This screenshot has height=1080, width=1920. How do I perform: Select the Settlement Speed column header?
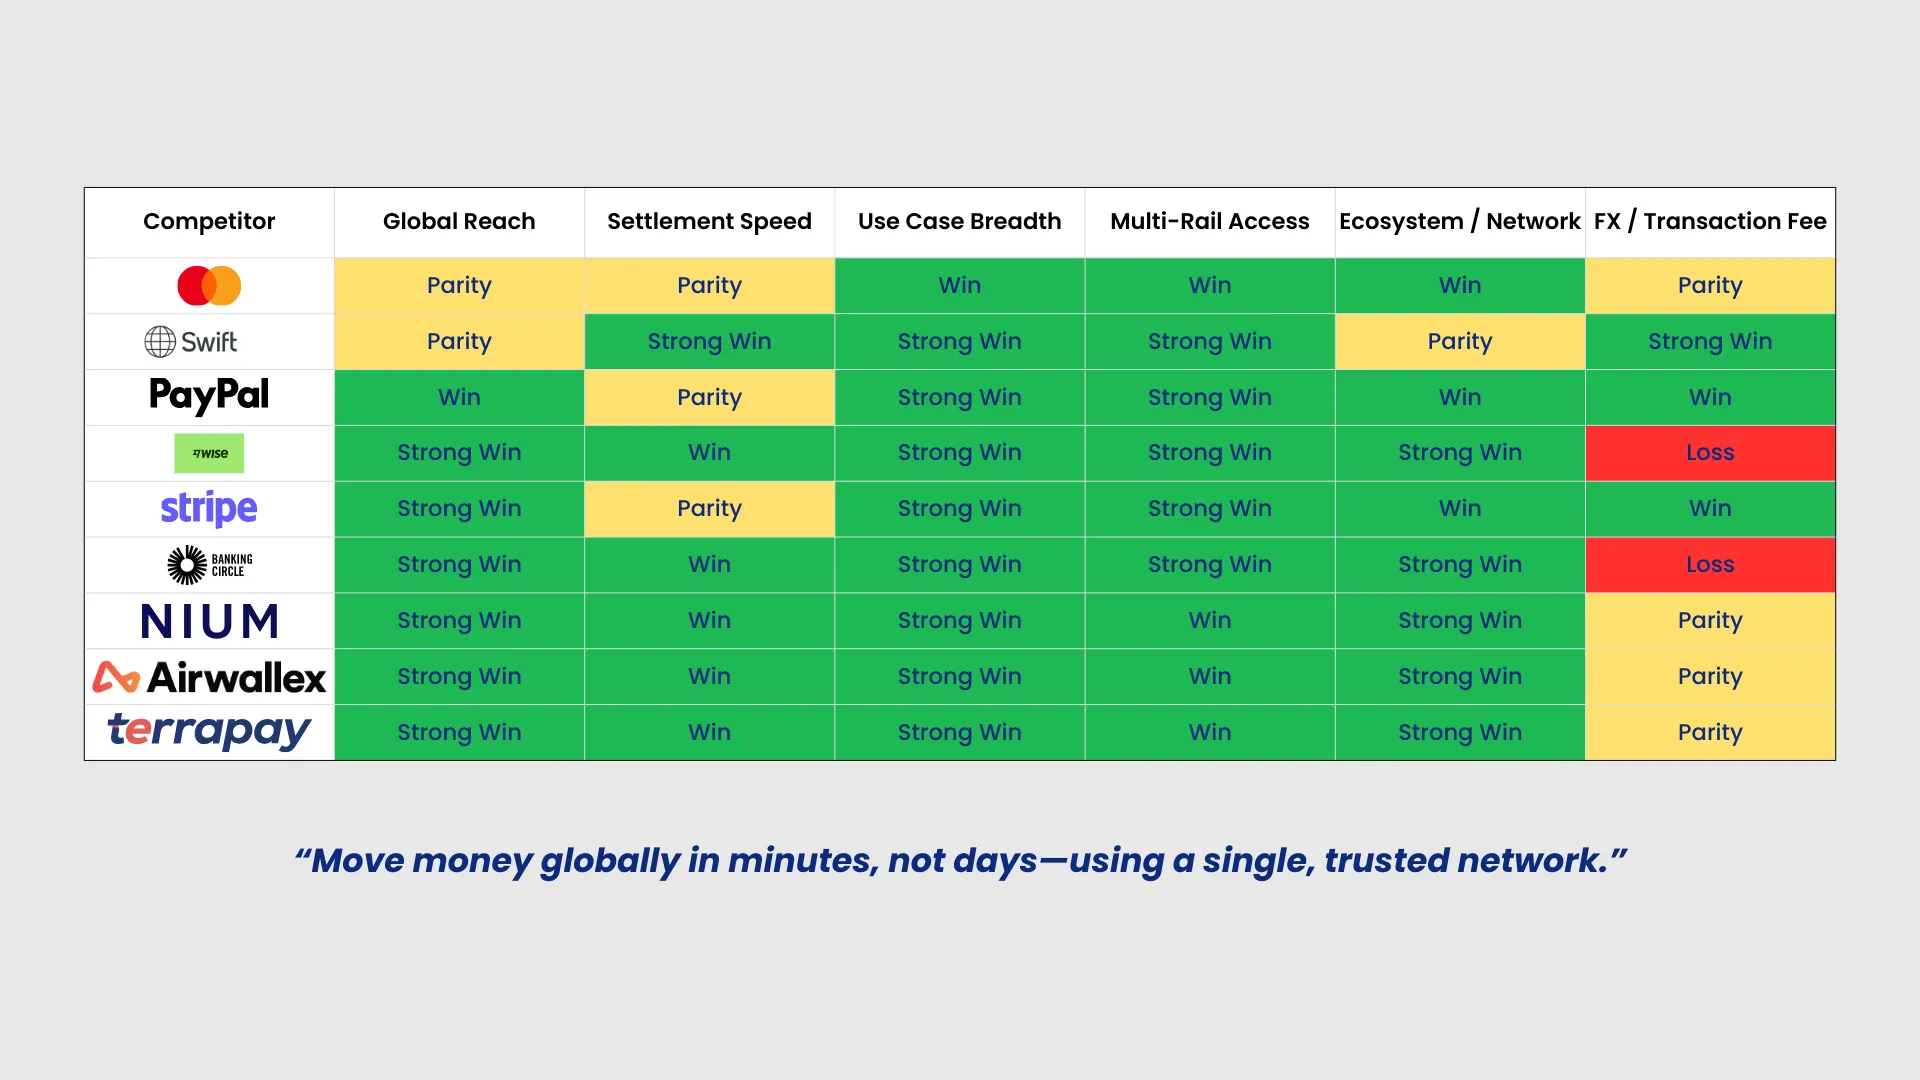709,221
